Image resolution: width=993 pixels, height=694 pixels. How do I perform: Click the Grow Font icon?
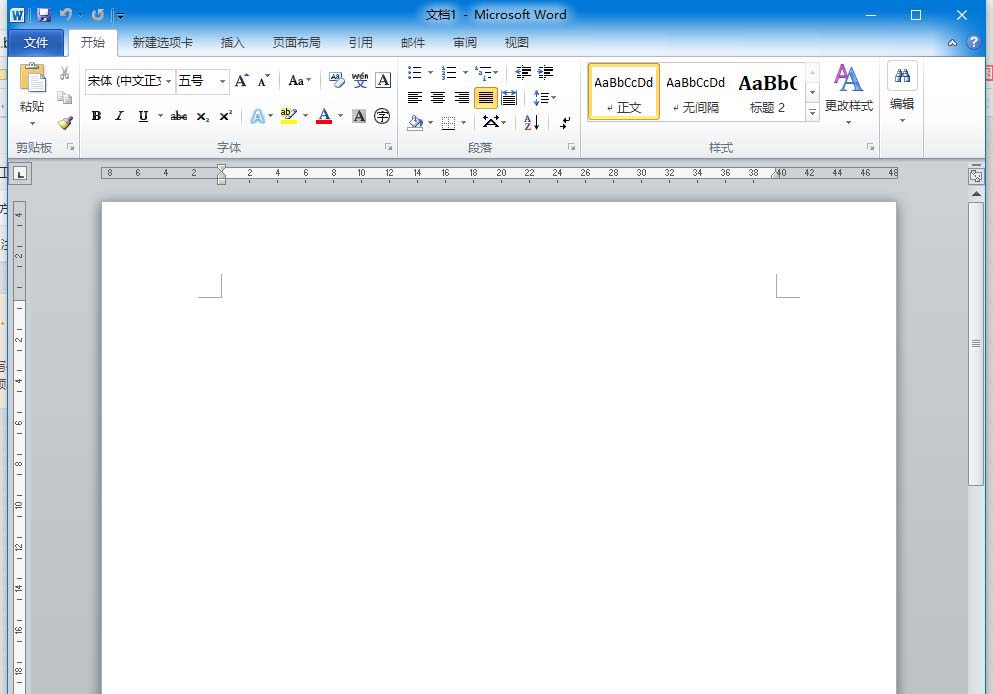point(241,81)
